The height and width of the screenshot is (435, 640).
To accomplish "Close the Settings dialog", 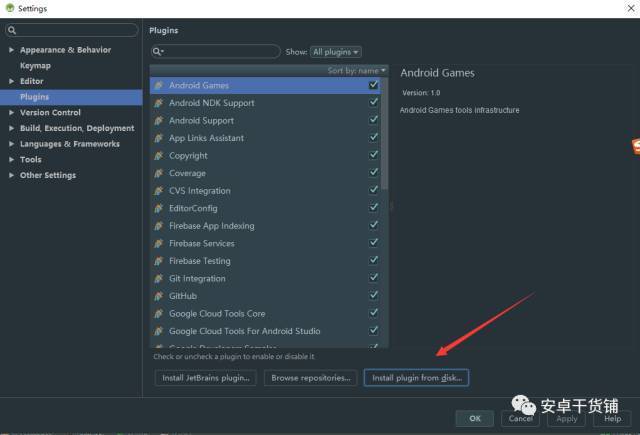I will point(631,8).
